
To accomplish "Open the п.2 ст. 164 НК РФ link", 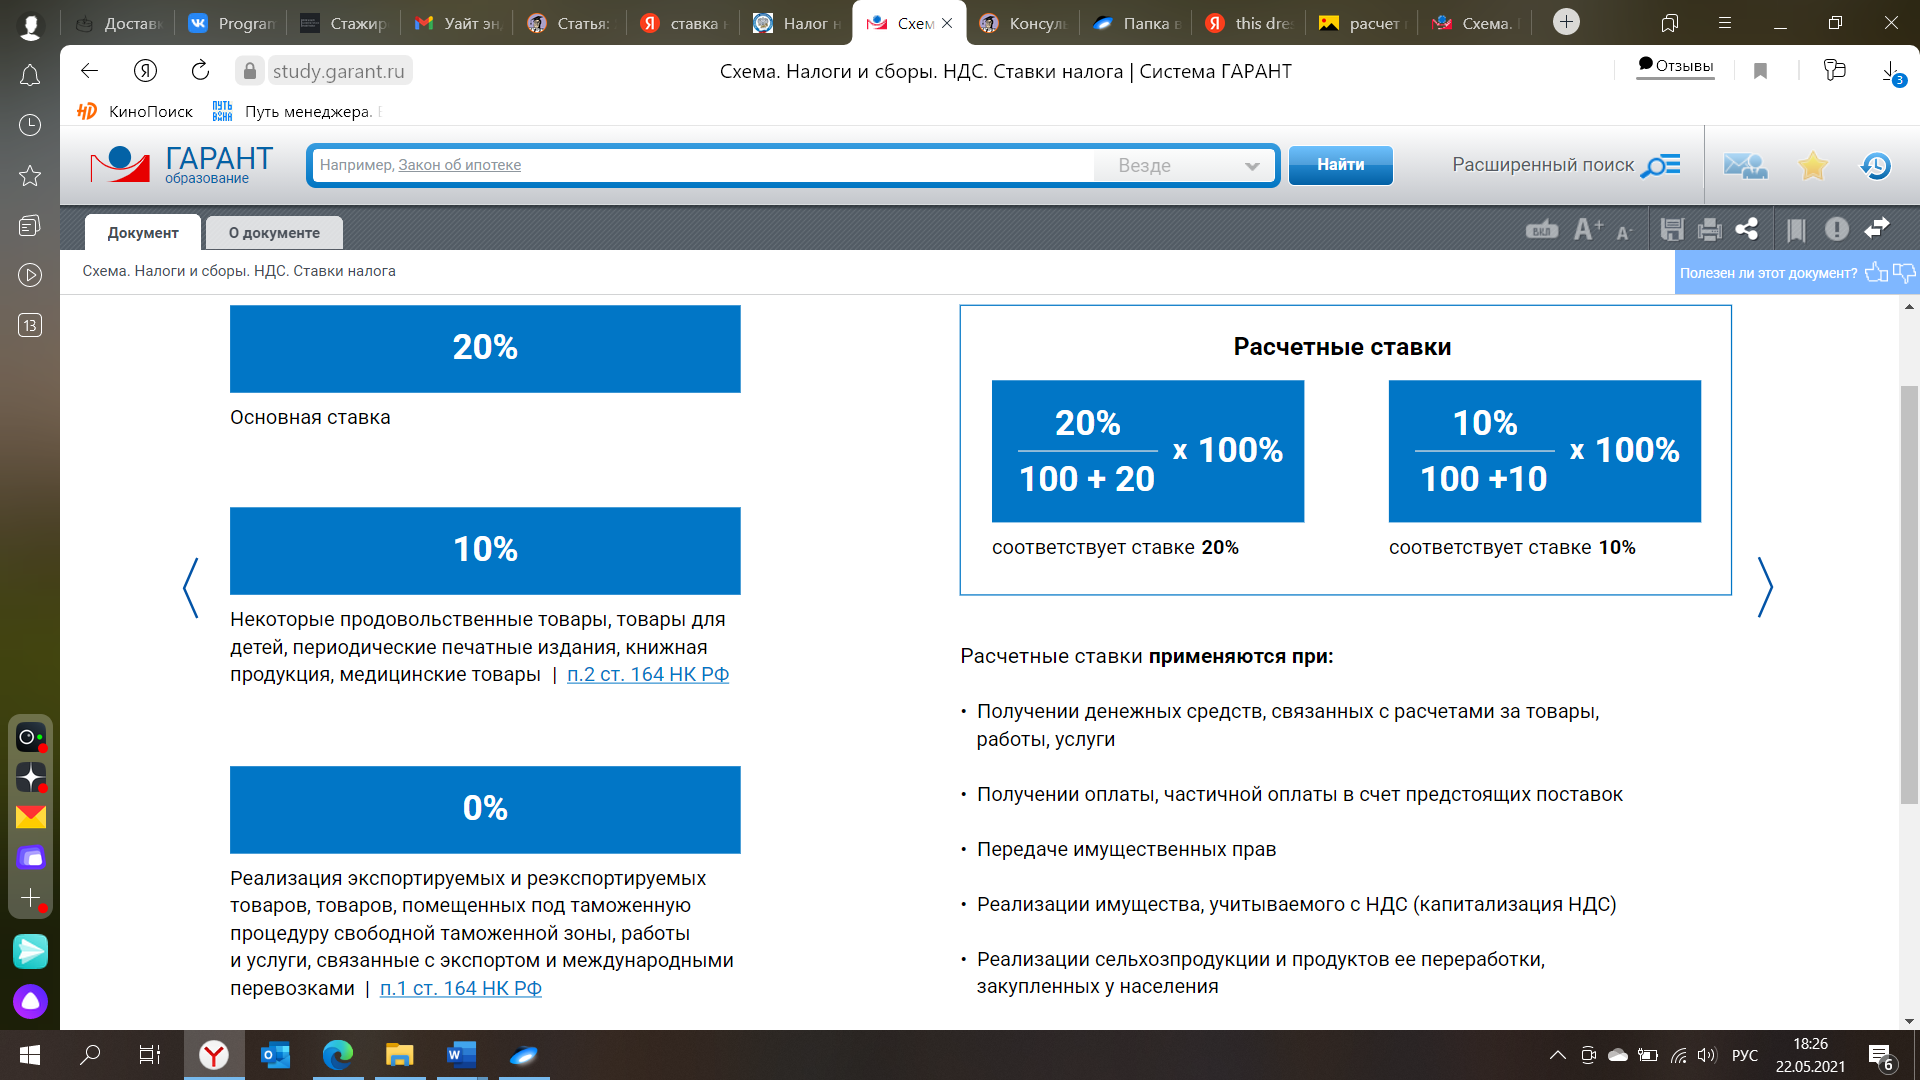I will [x=646, y=674].
